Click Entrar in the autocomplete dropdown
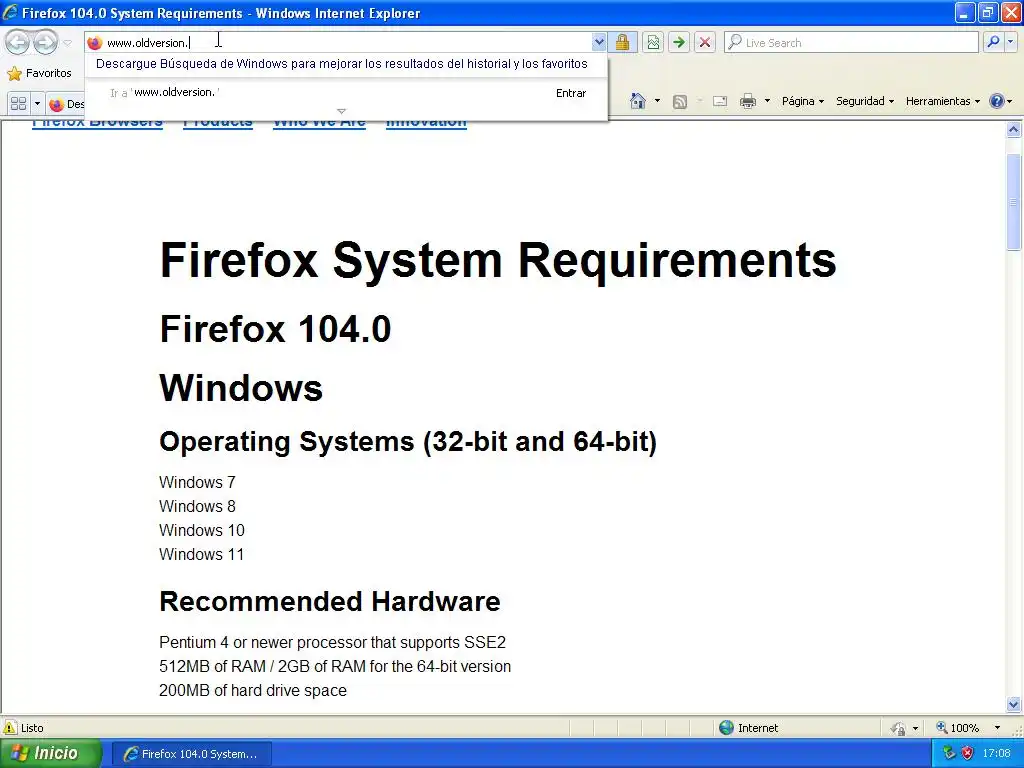 571,93
